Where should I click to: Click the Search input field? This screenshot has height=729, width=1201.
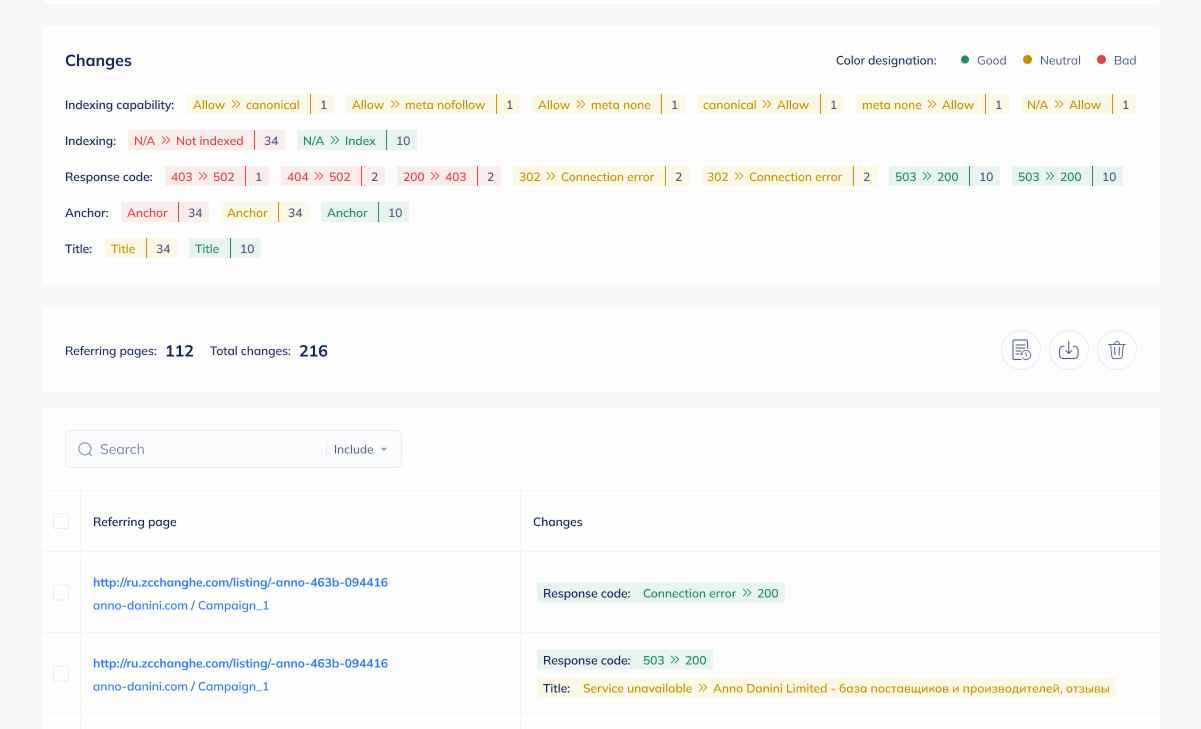coord(210,450)
